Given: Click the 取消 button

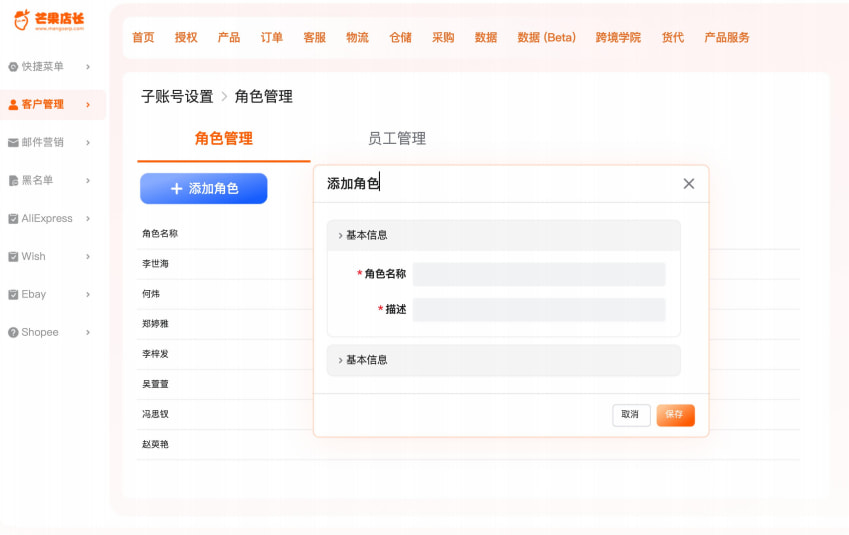Looking at the screenshot, I should (631, 415).
